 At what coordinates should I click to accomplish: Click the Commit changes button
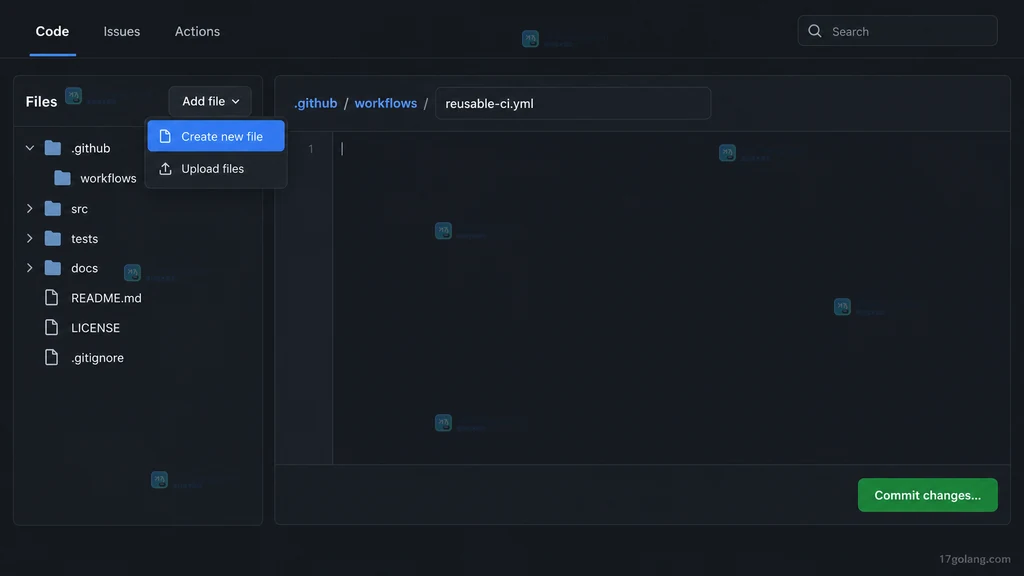(927, 495)
